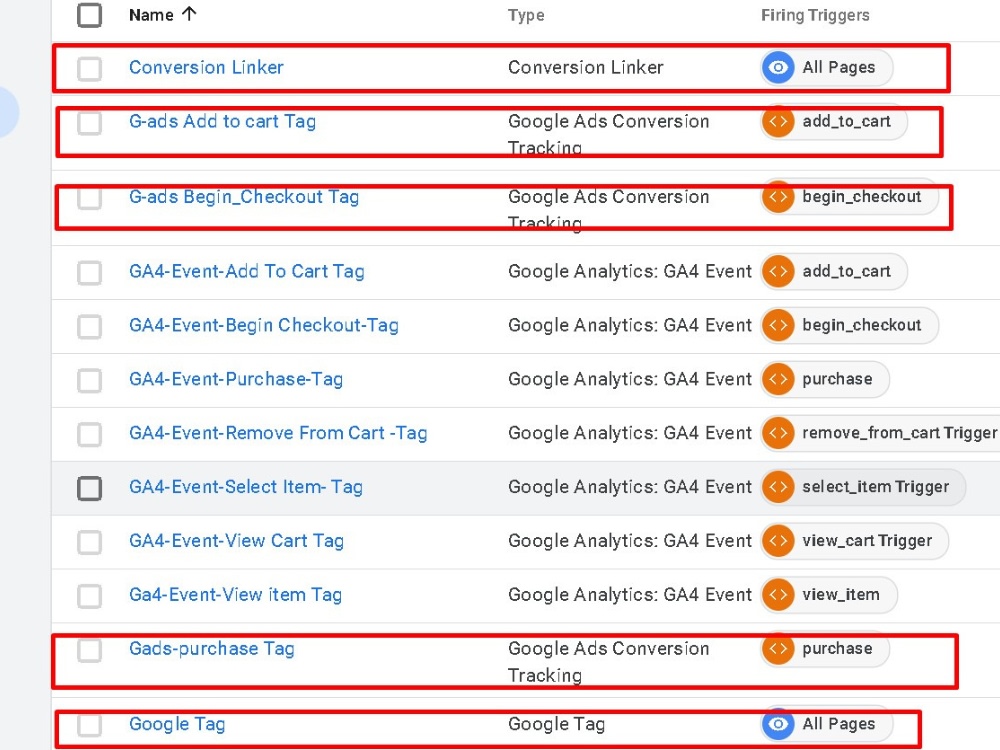Viewport: 1000px width, 750px height.
Task: Check the Google Tag row checkbox
Action: (89, 725)
